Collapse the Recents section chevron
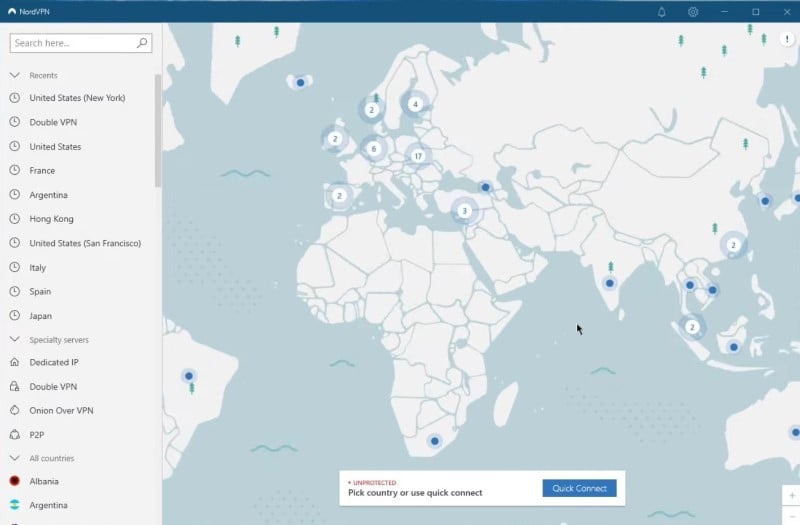 15,75
